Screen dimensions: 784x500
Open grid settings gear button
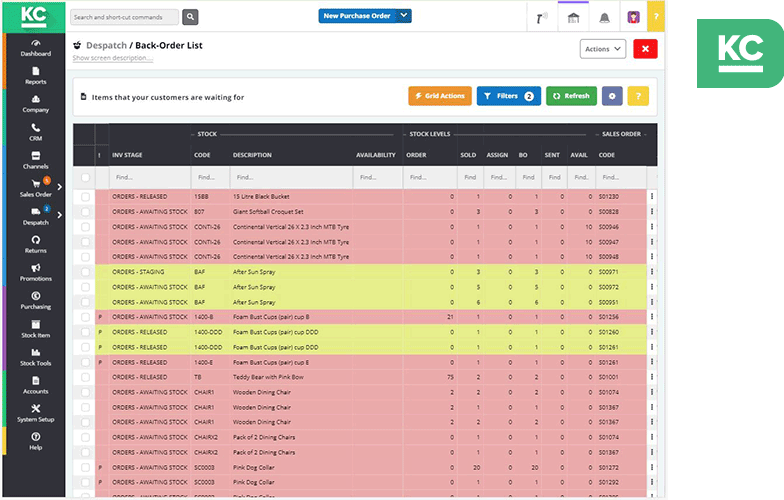pyautogui.click(x=612, y=96)
